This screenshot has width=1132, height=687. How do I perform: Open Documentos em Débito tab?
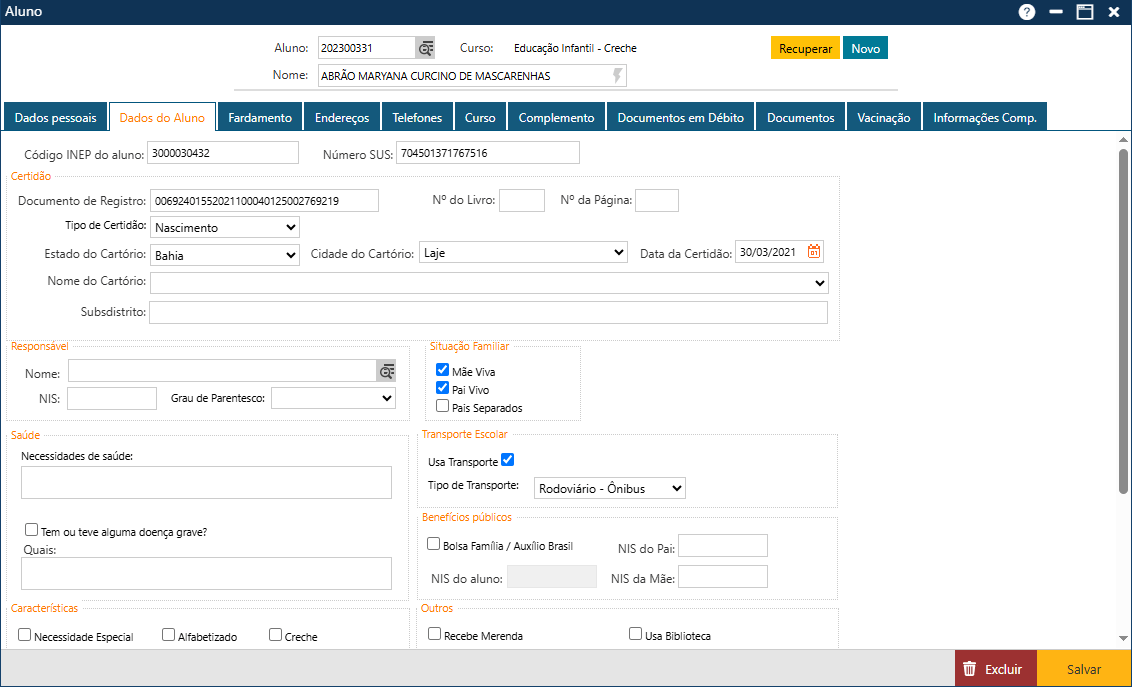coord(681,118)
